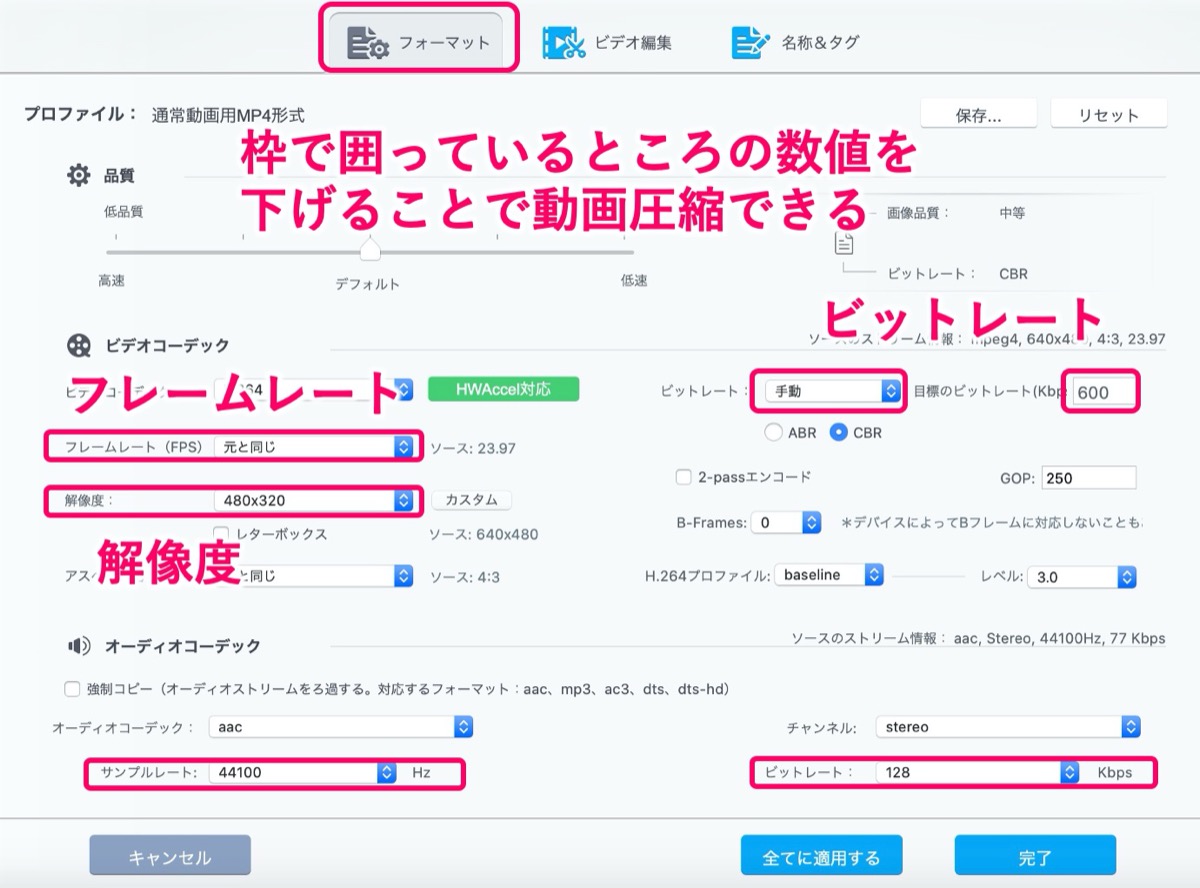1200x888 pixels.
Task: Enable the レターボックス checkbox
Action: coord(222,534)
